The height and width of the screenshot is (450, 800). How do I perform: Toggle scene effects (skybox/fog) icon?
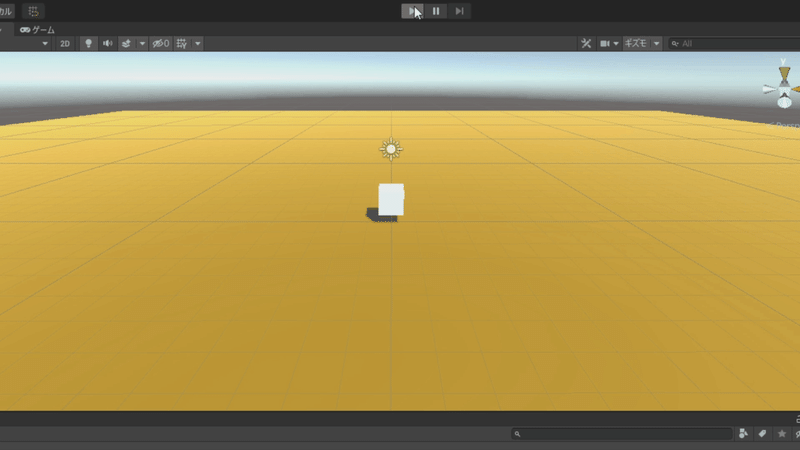[126, 44]
